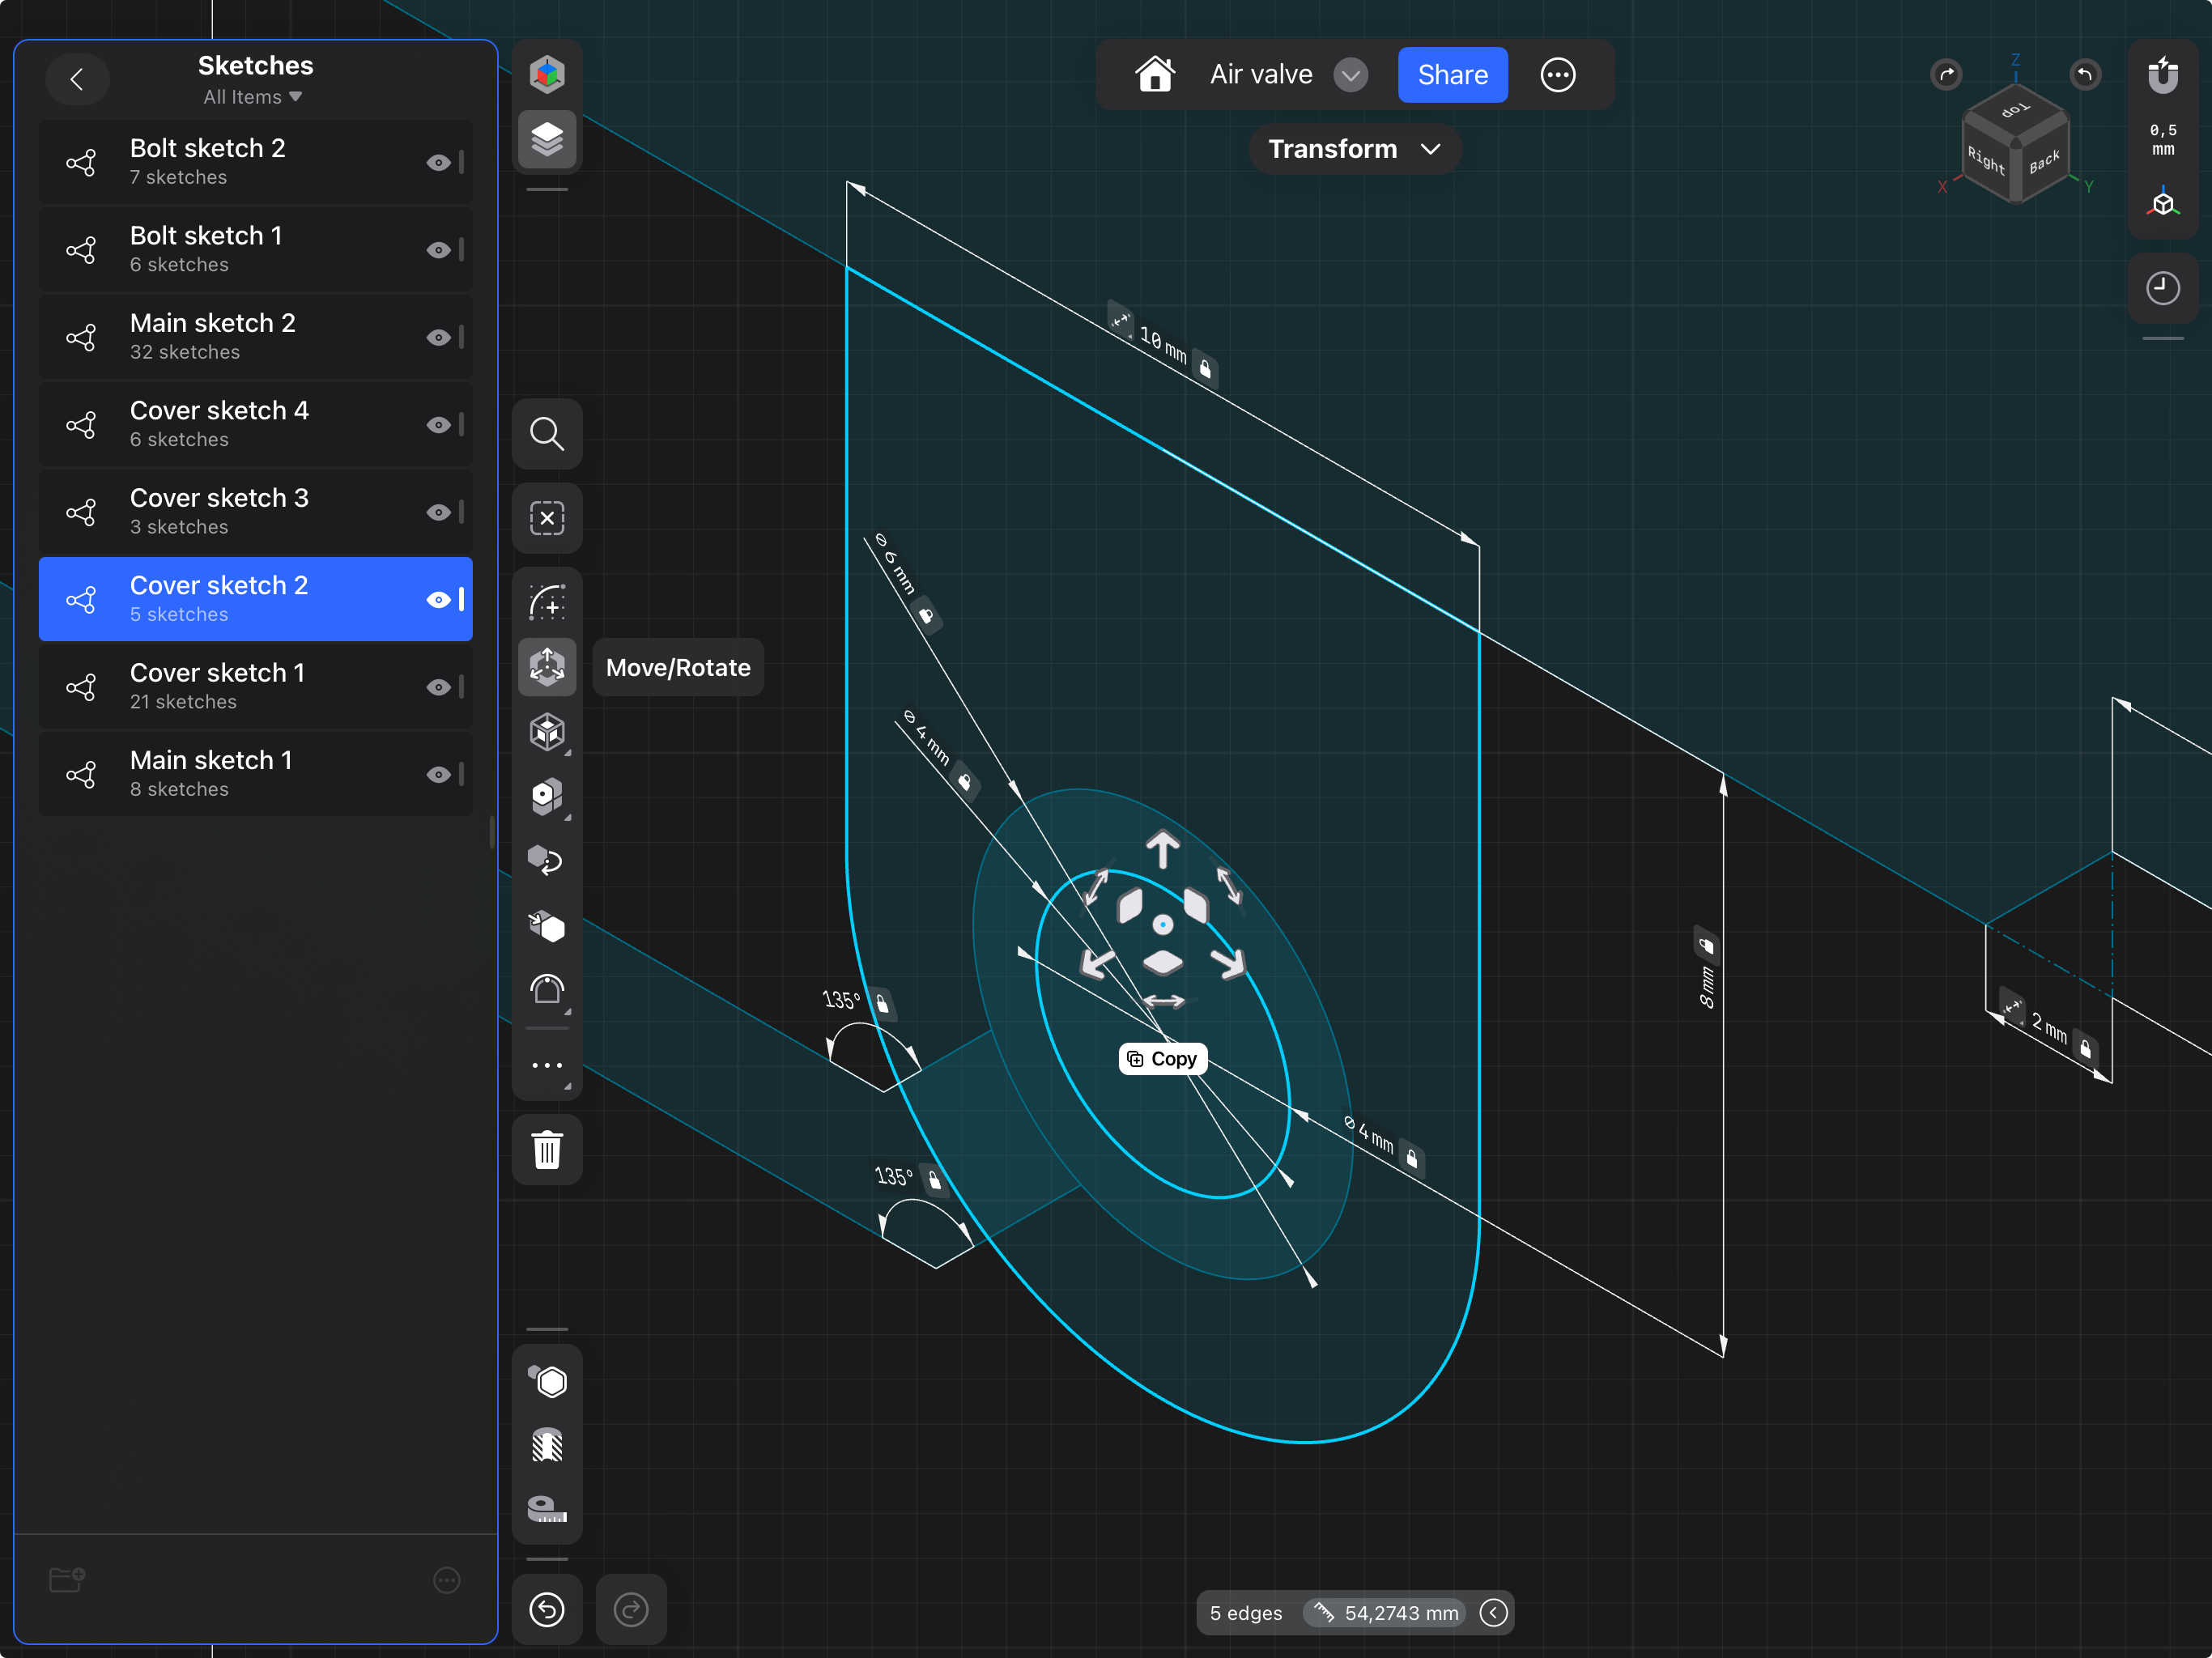This screenshot has height=1658, width=2212.
Task: Select the trash icon to delete selection
Action: (x=547, y=1150)
